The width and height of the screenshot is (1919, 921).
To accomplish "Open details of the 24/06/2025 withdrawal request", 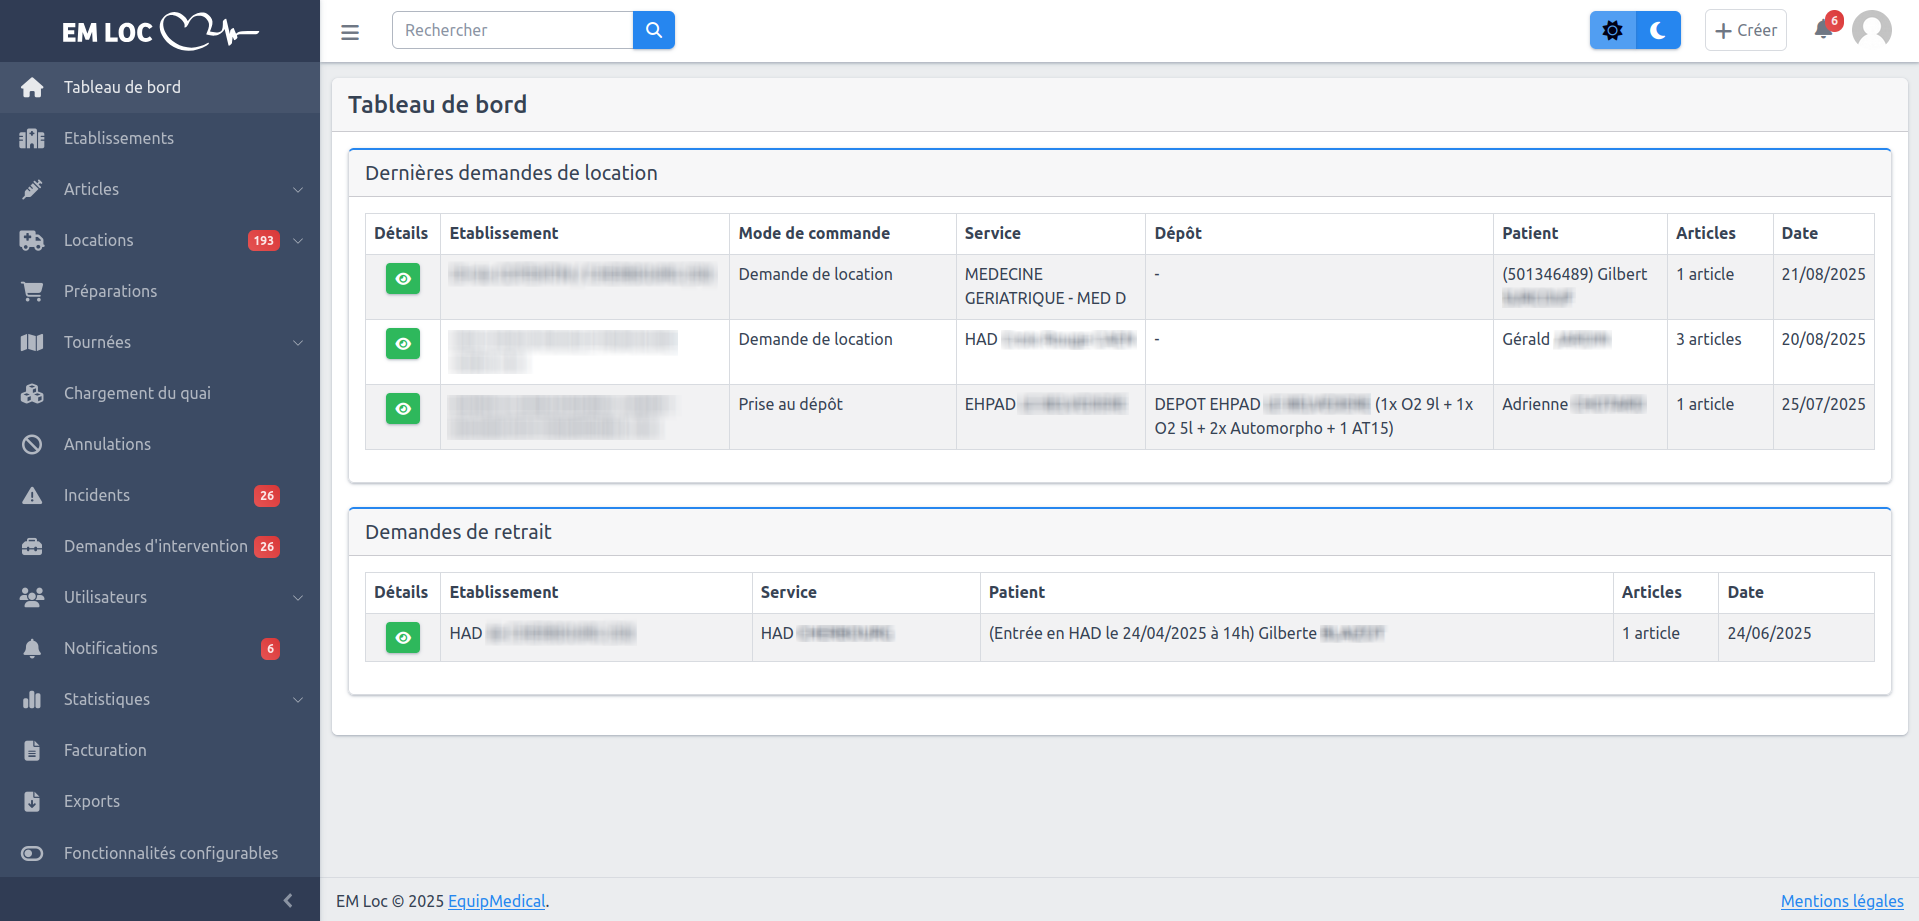I will coord(403,637).
